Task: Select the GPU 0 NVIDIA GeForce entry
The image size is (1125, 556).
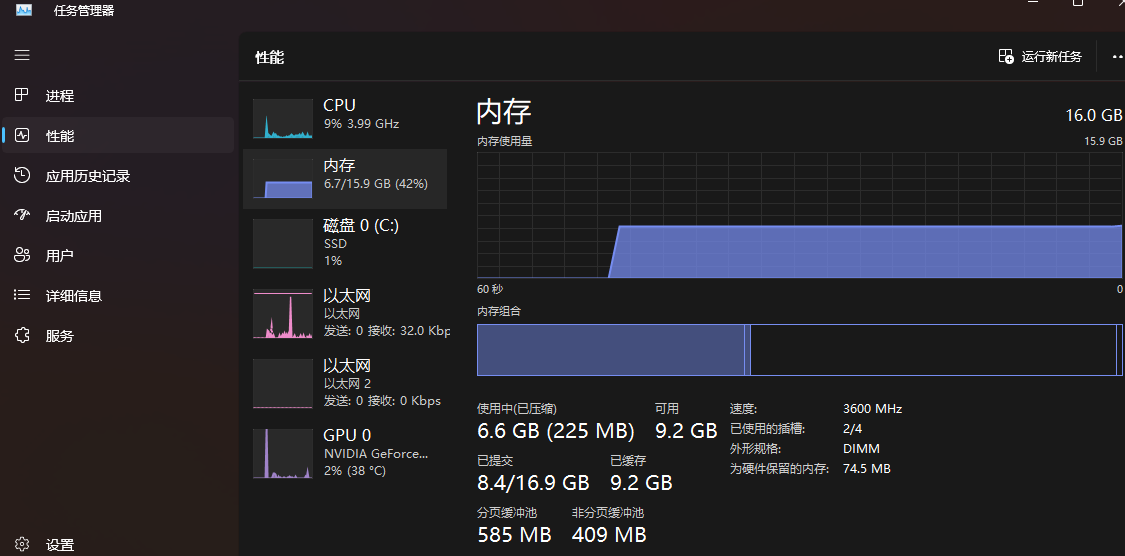Action: [x=345, y=453]
